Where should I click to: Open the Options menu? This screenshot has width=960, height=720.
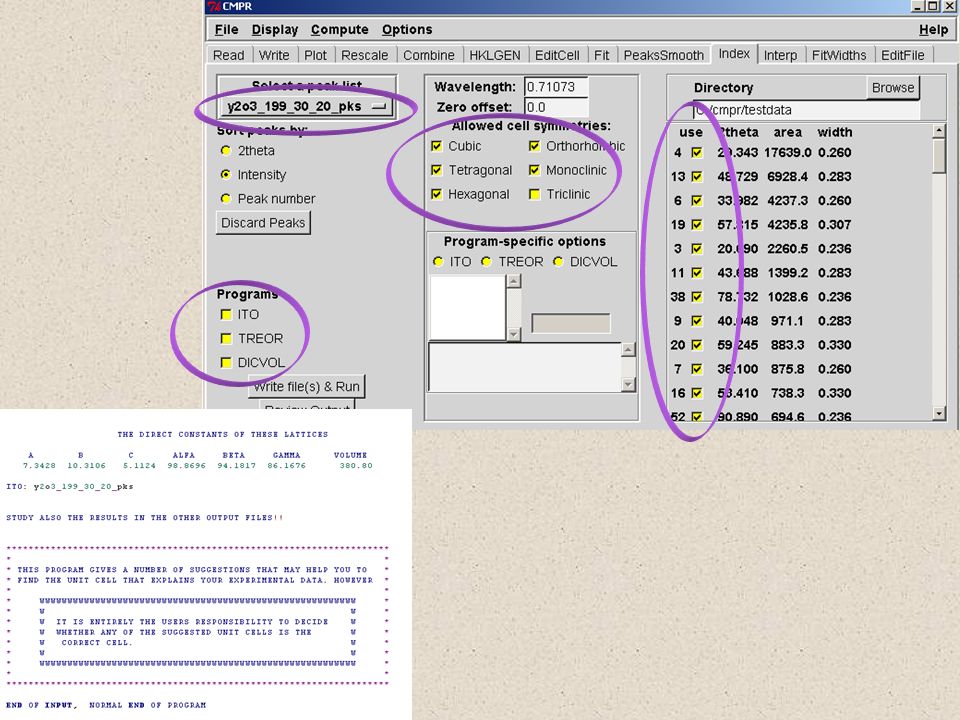(407, 29)
